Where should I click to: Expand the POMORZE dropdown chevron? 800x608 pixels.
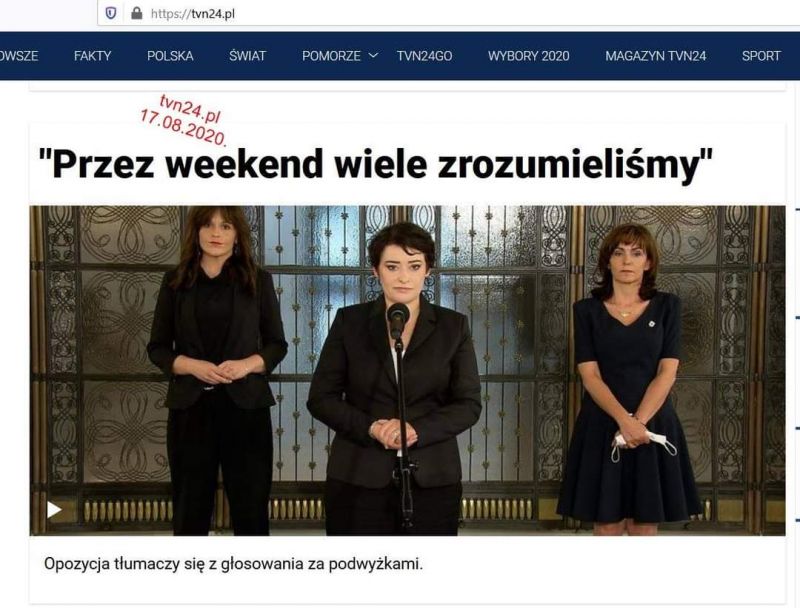tap(373, 55)
